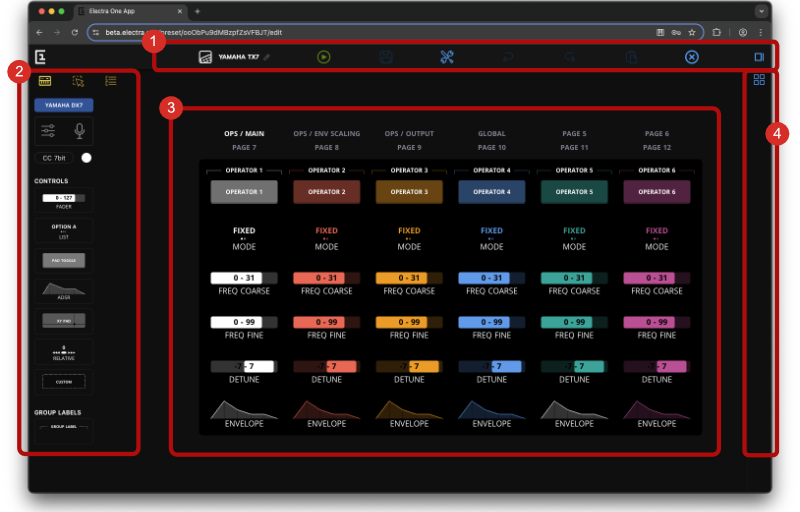Viewport: 800px width, 512px height.
Task: Click the paste clipboard icon
Action: point(632,57)
